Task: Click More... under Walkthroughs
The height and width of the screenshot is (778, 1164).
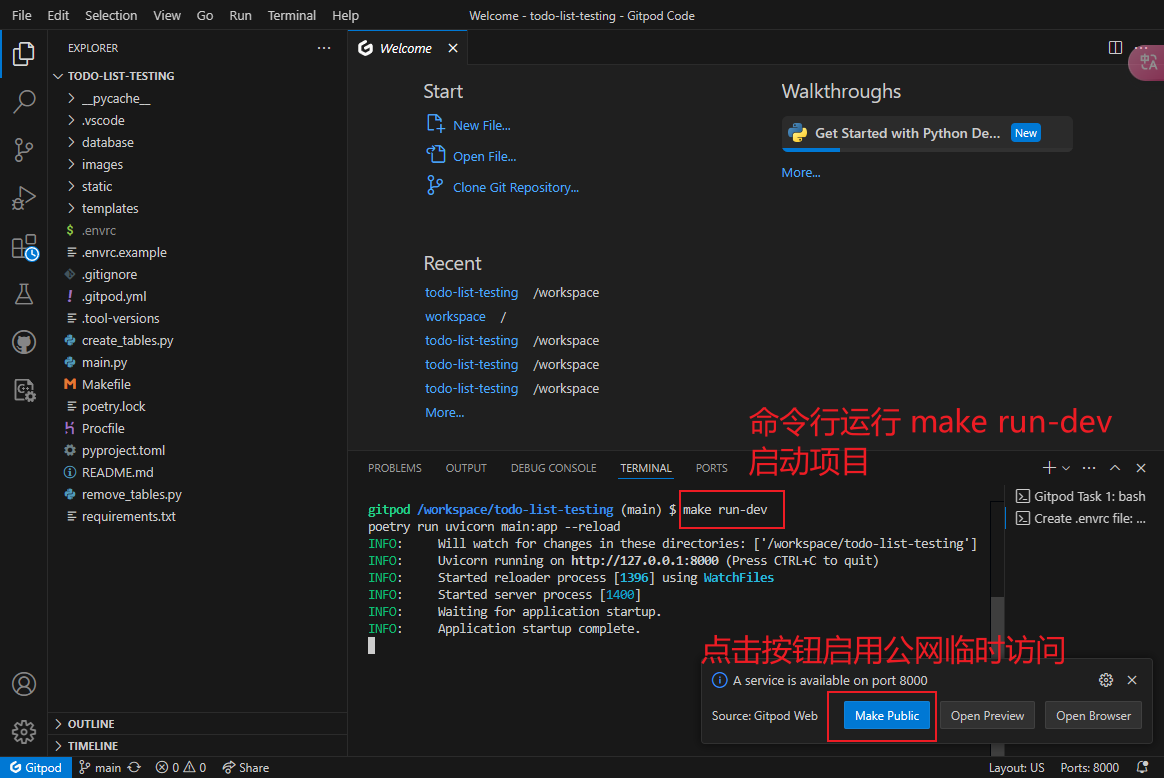Action: 800,172
